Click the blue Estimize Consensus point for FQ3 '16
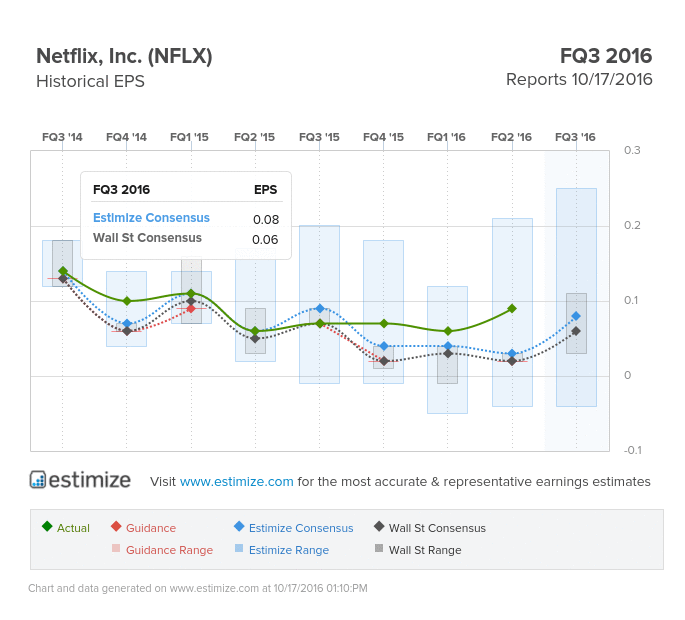 (576, 316)
